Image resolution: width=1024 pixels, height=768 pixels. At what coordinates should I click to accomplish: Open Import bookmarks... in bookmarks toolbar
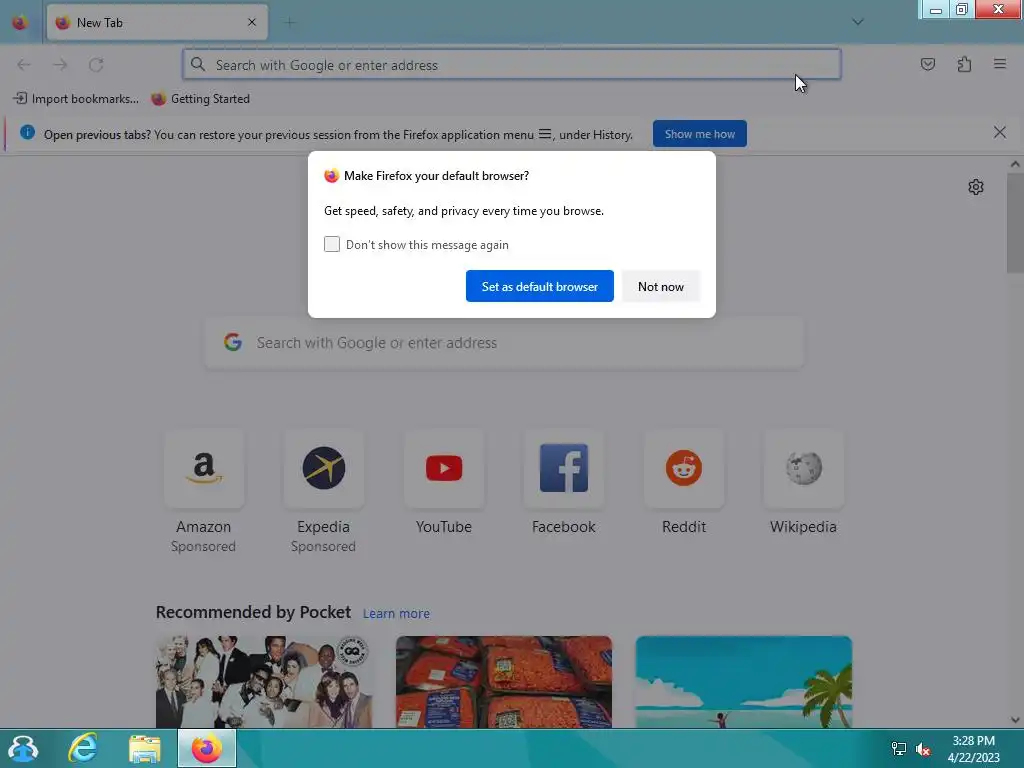(x=76, y=99)
